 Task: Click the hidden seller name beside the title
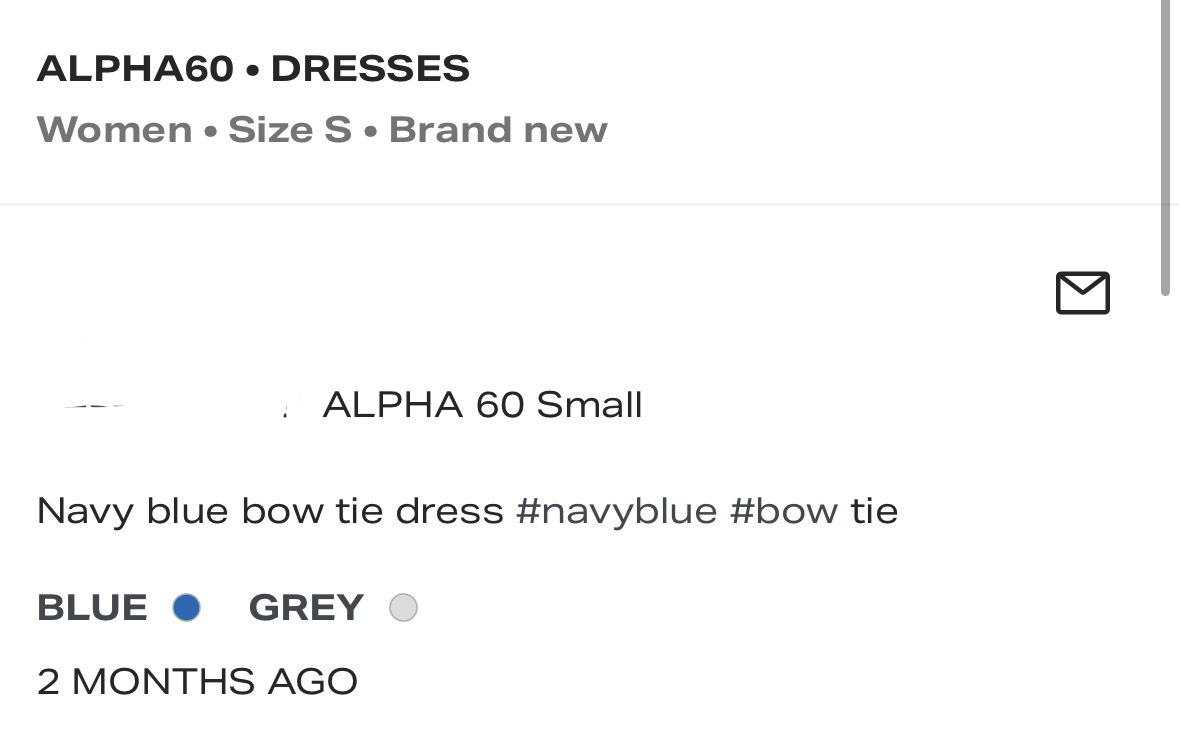170,405
